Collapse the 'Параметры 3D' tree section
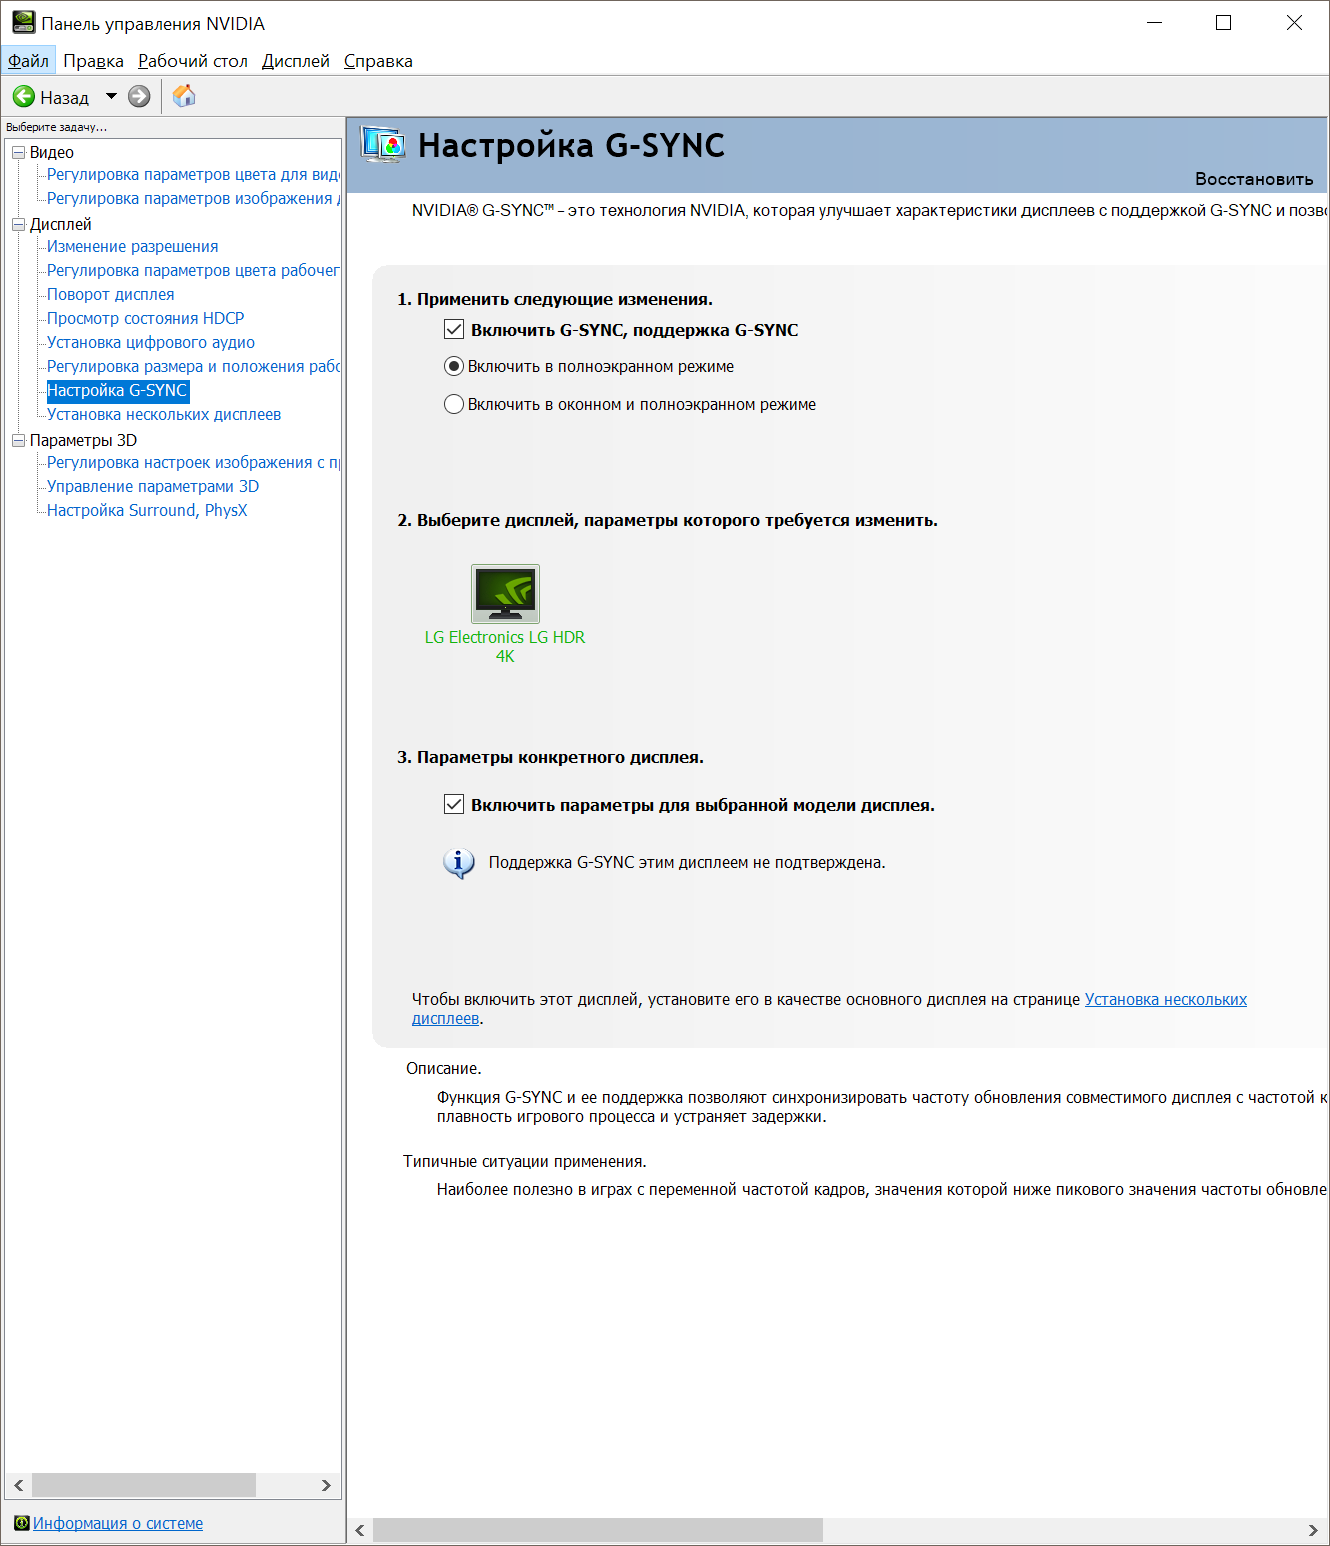1330x1546 pixels. 18,440
